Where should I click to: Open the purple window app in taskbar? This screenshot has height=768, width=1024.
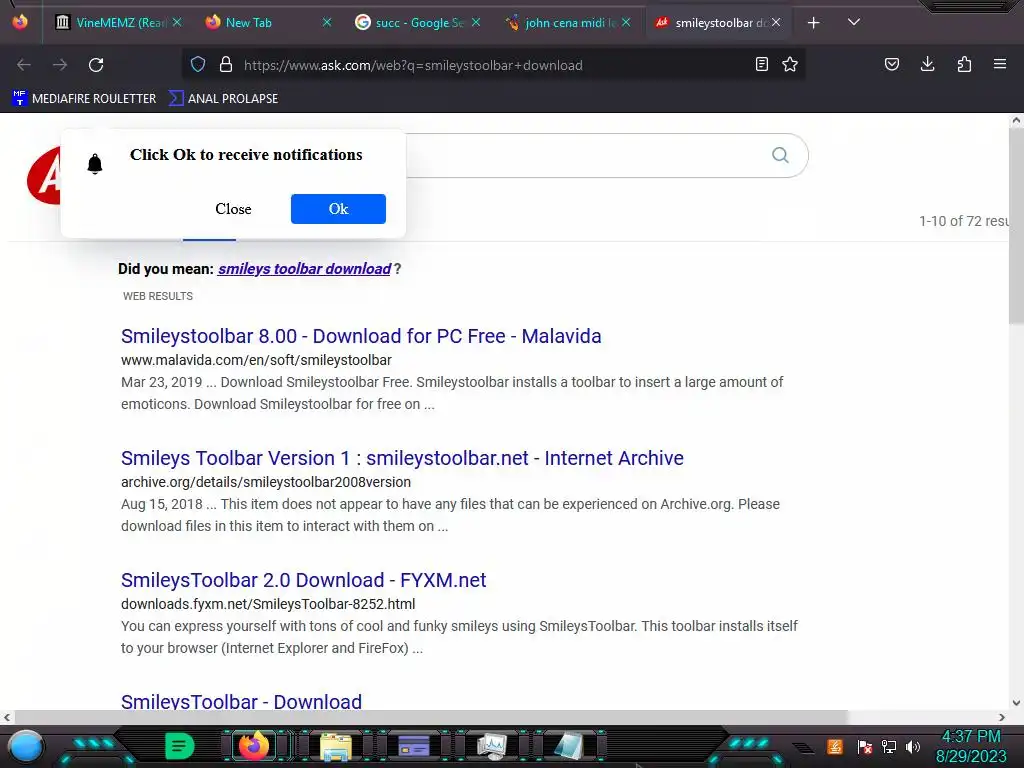pos(414,746)
